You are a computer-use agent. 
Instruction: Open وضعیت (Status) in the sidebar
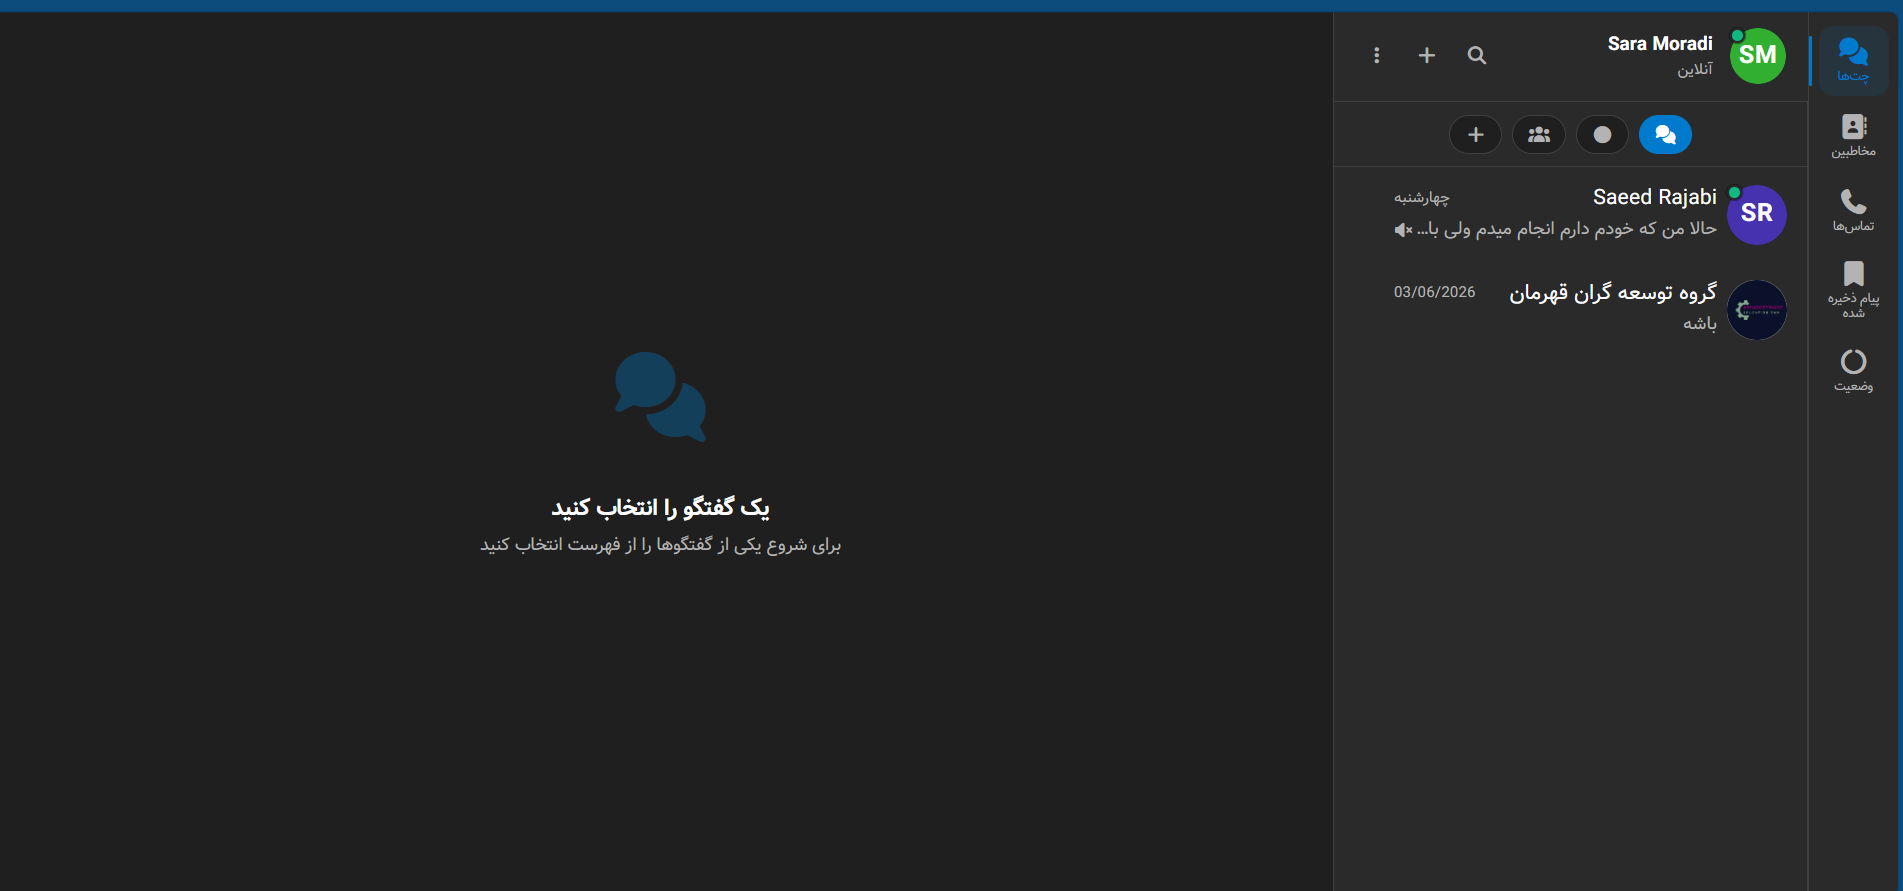[x=1853, y=371]
